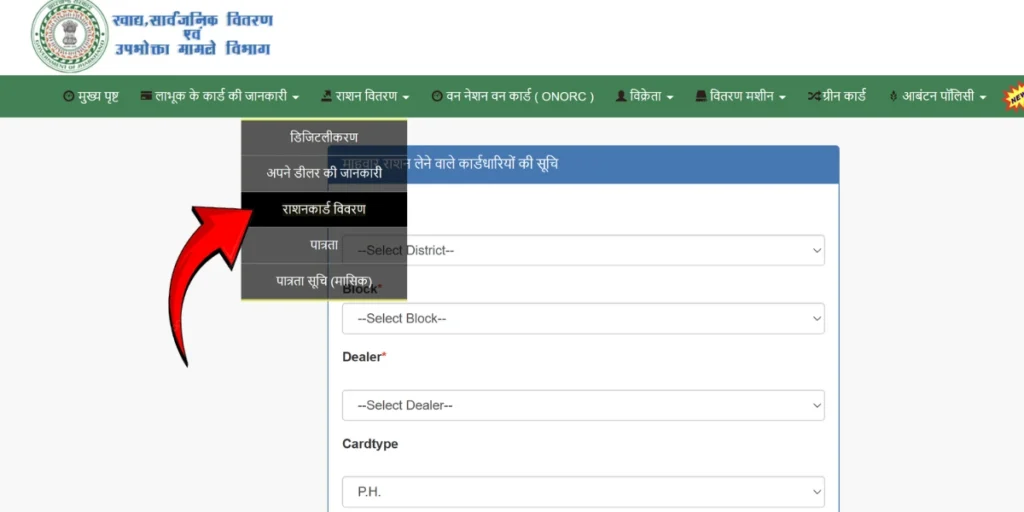The image size is (1024, 512).
Task: Click अपने डीलर की जानकारी menu entry
Action: 324,173
